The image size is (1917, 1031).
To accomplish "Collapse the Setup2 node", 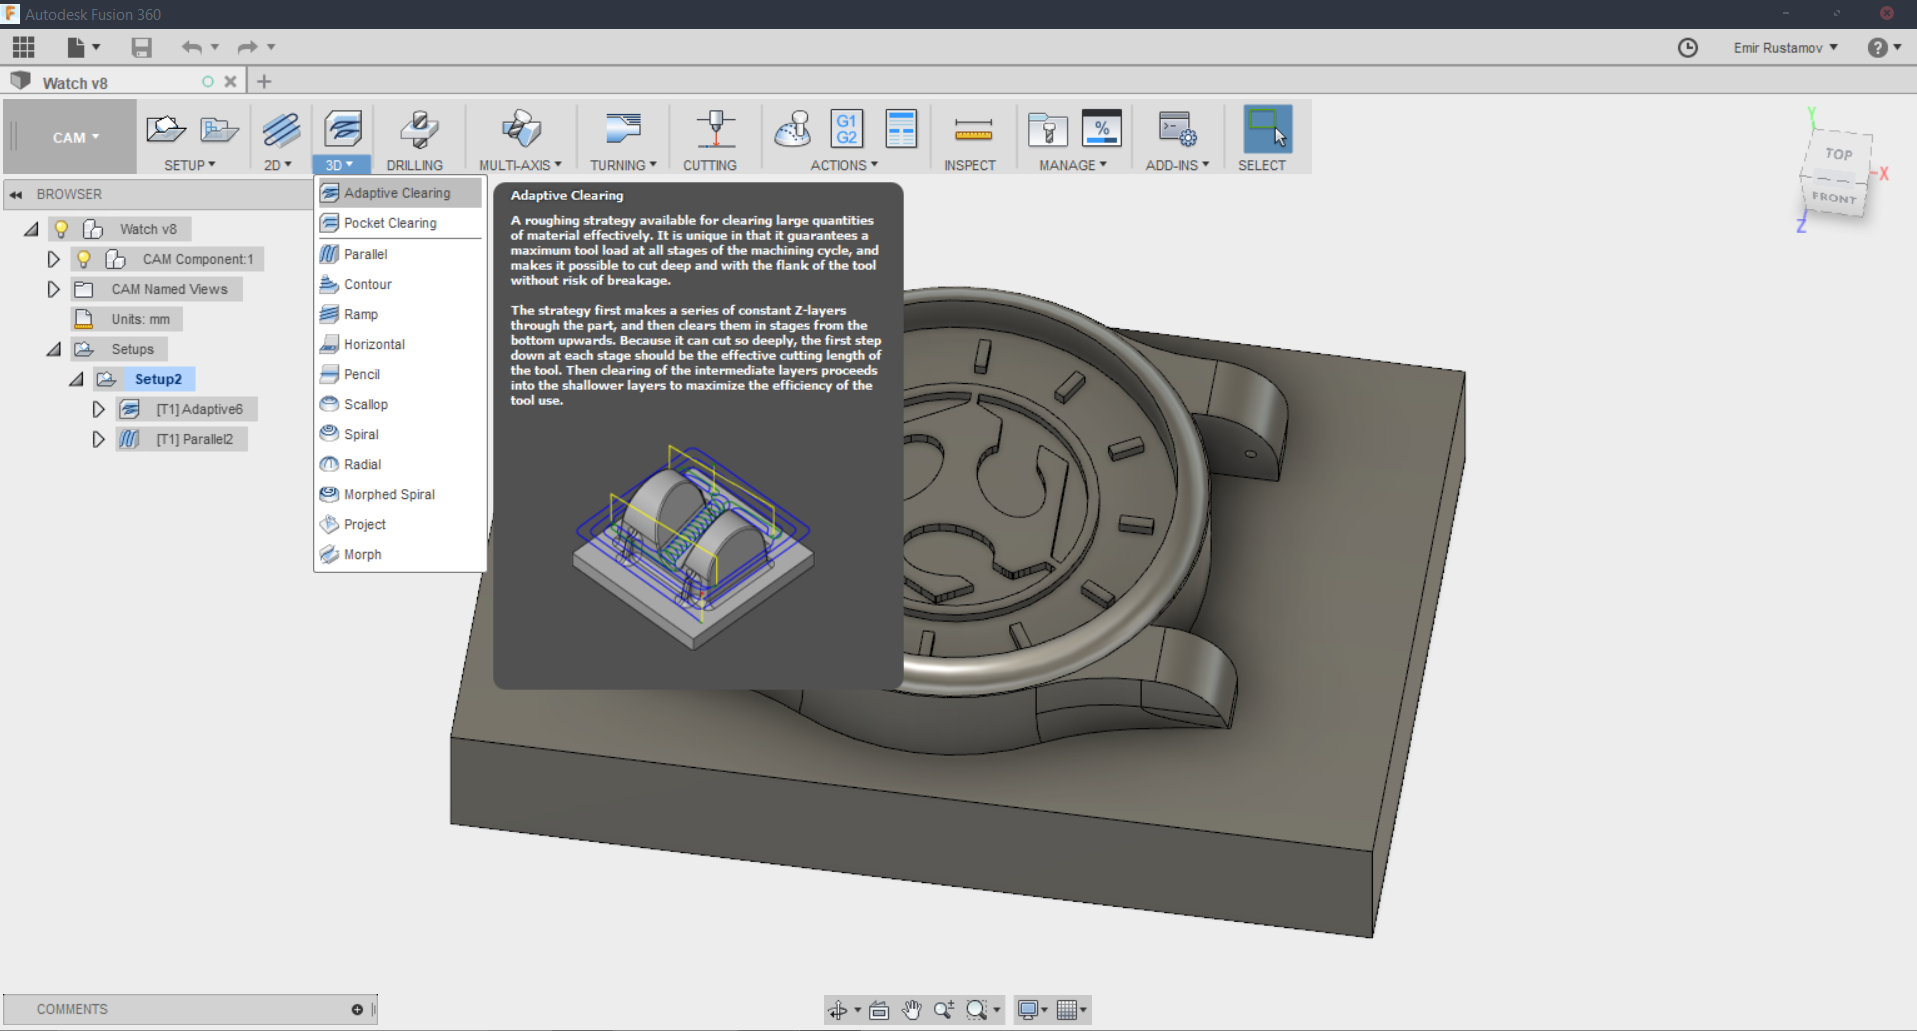I will 77,379.
